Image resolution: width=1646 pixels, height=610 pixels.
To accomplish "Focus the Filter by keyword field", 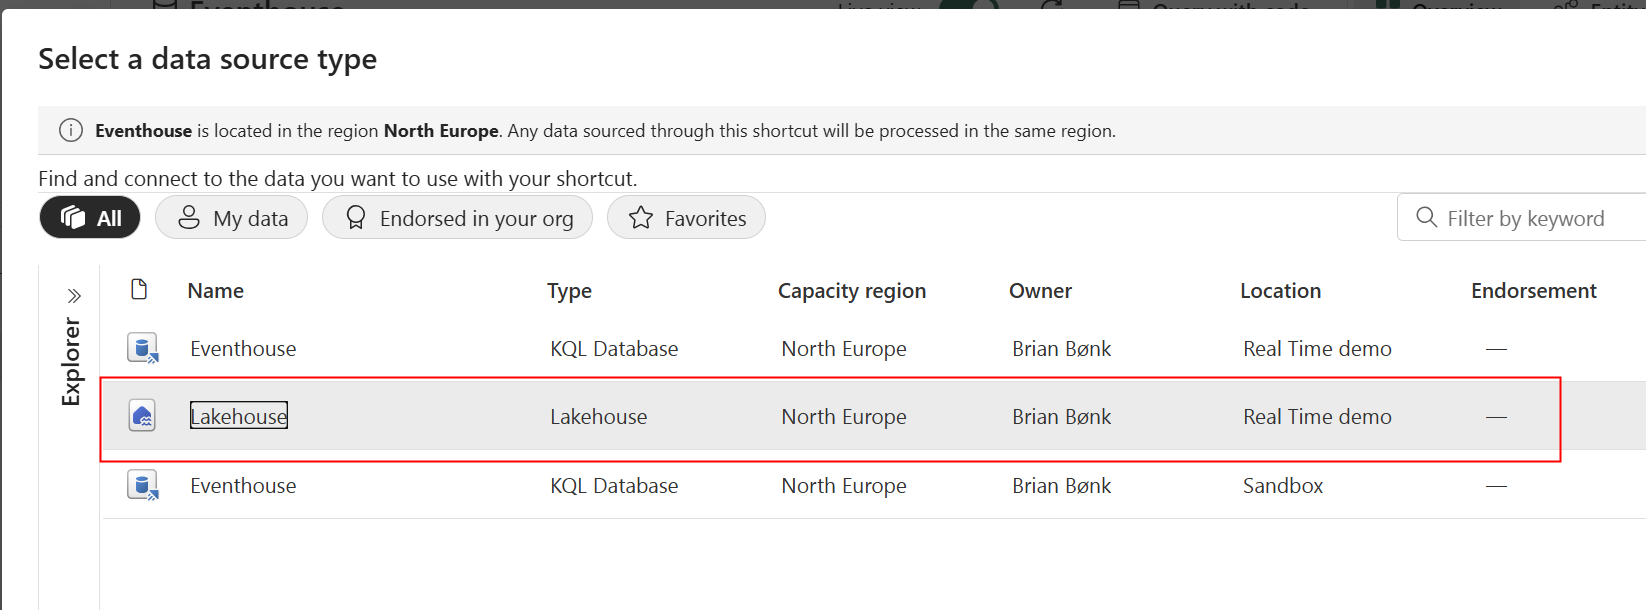I will [x=1525, y=218].
